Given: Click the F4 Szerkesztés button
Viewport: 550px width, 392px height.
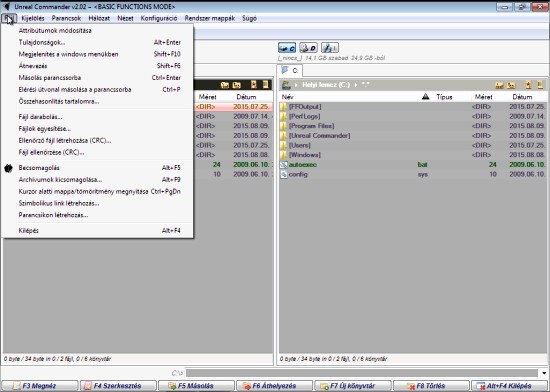Looking at the screenshot, I should 118,386.
